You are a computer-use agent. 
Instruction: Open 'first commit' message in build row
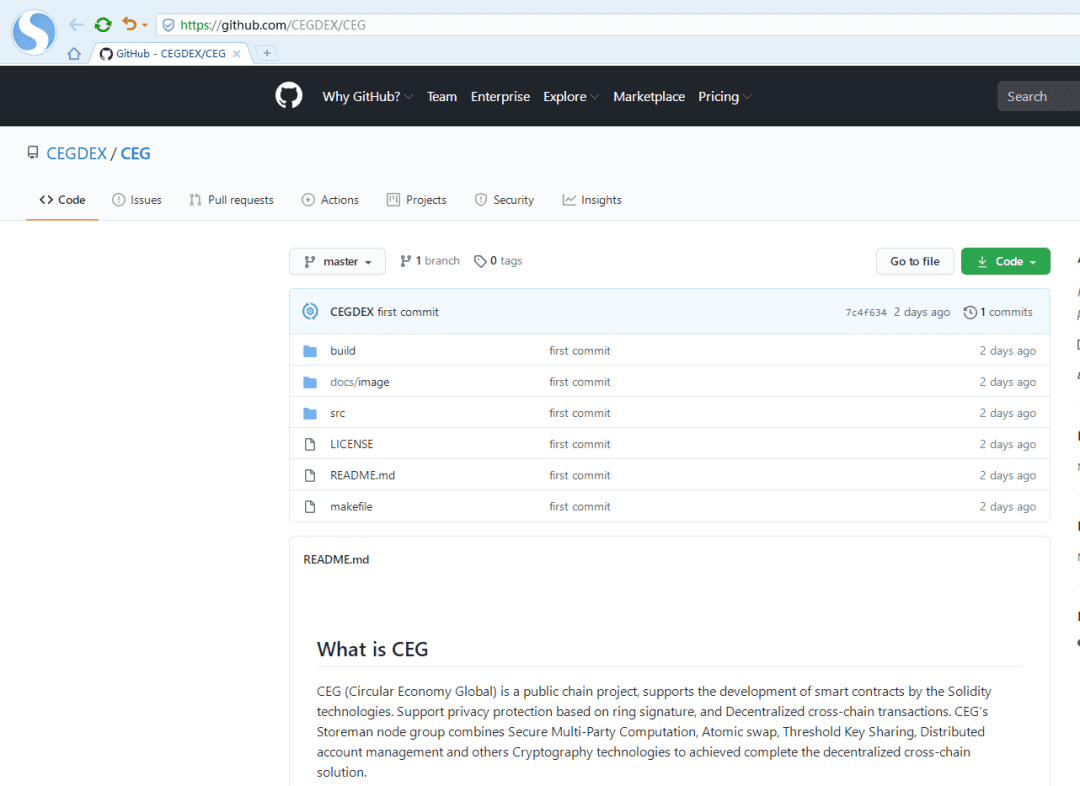coord(579,351)
